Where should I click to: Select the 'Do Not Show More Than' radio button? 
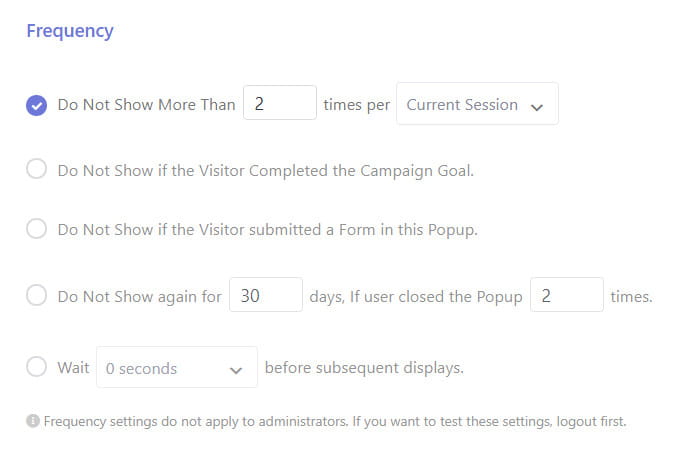click(36, 105)
